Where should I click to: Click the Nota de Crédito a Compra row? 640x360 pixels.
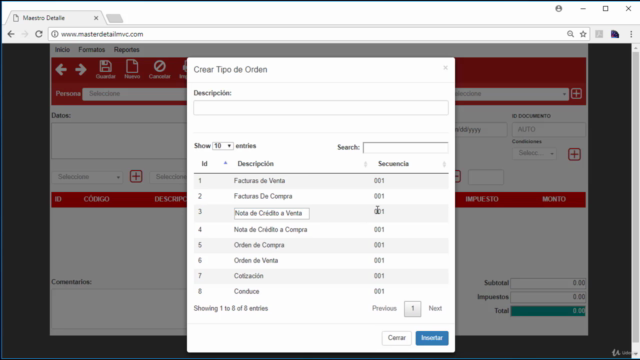(321, 230)
